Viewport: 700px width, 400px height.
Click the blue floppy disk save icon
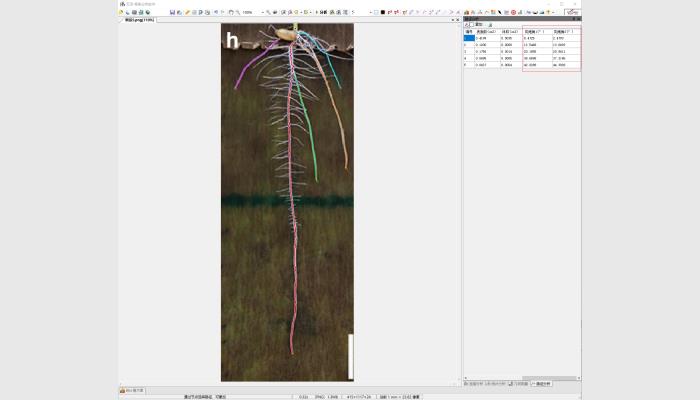(x=172, y=12)
